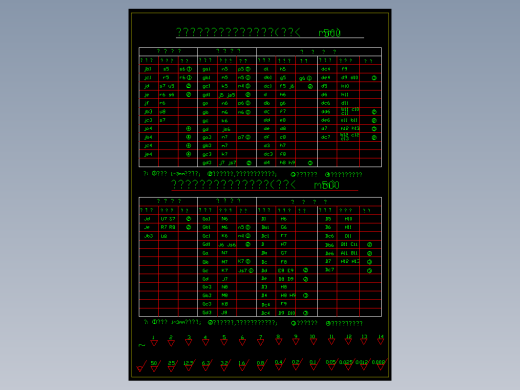Image resolution: width=520 pixels, height=390 pixels.
Task: Click the surface finish symbol labeled 0.8
Action: [x=262, y=366]
